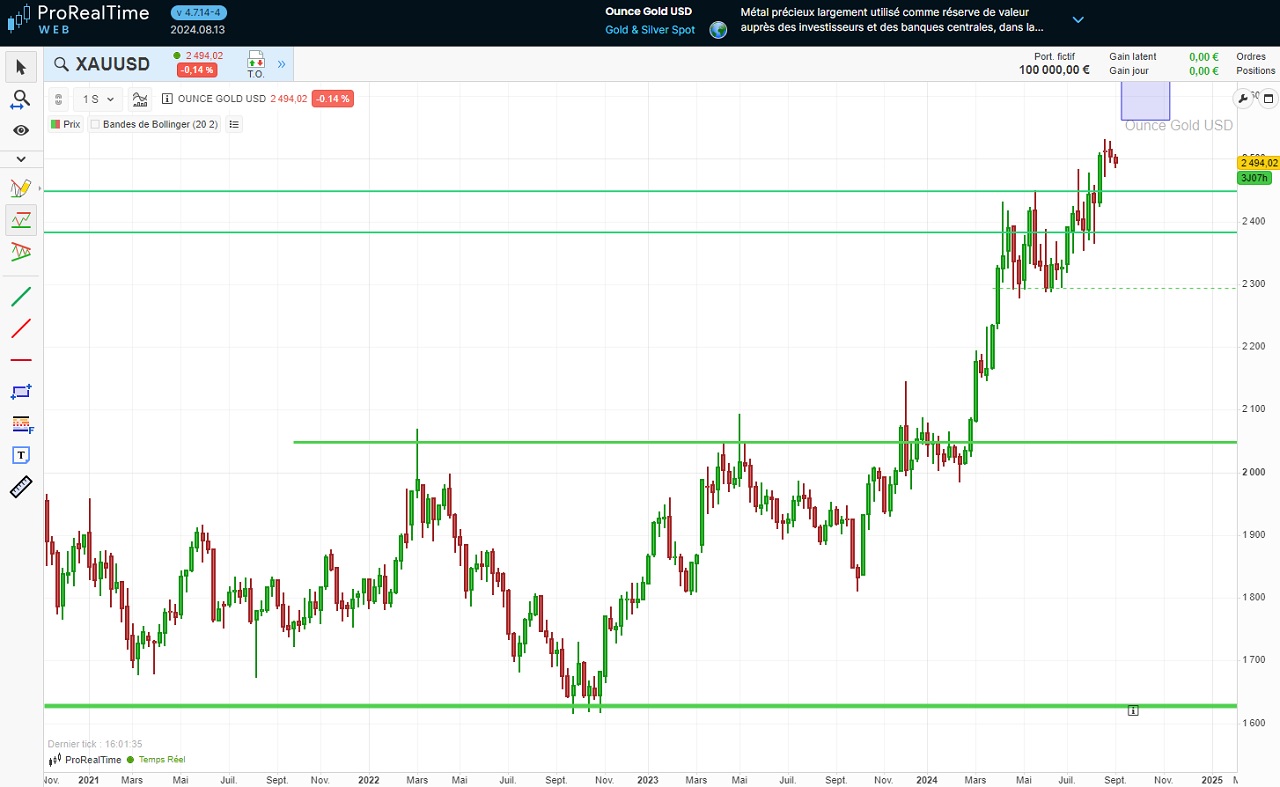Viewport: 1280px width, 787px height.
Task: Open the Positions tab
Action: pos(1256,71)
